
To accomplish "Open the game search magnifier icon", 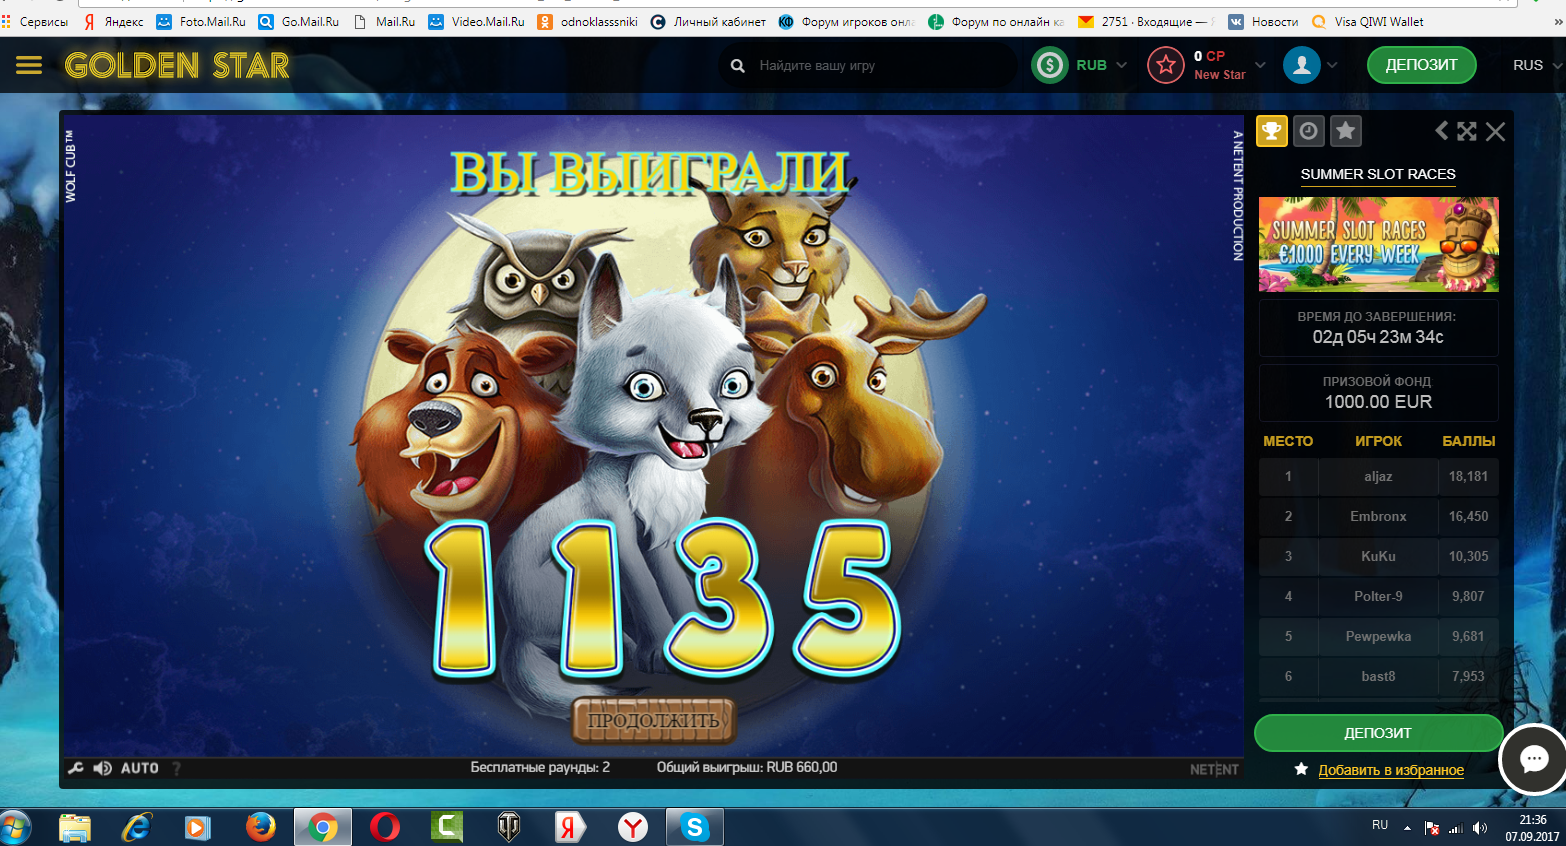I will point(737,64).
